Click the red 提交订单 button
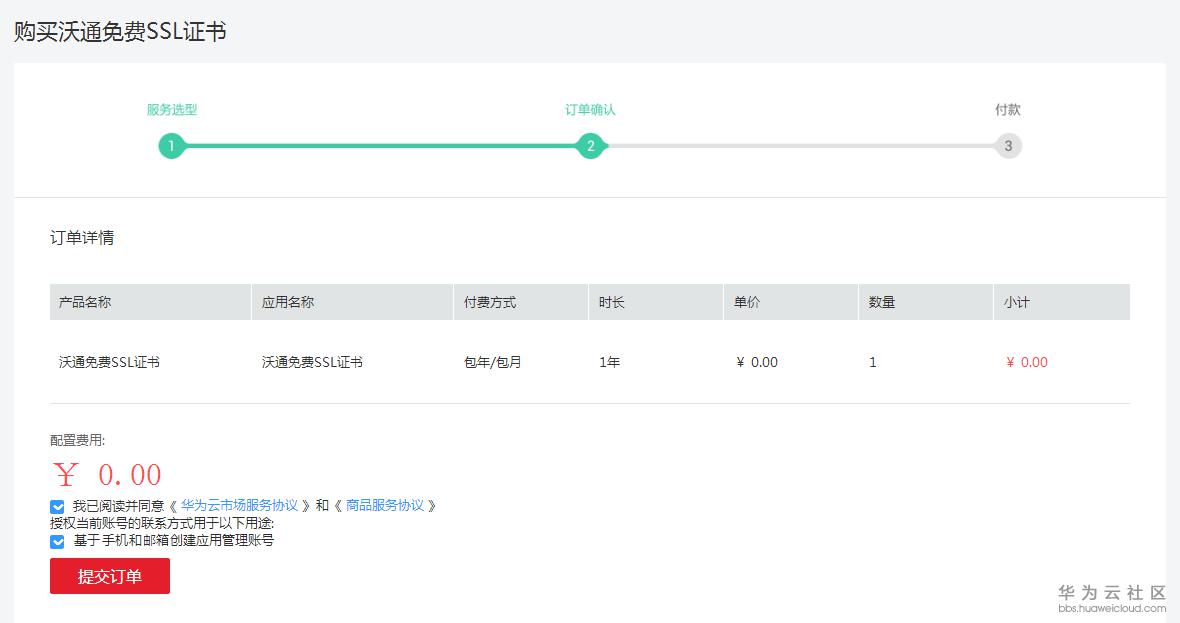 pos(109,576)
